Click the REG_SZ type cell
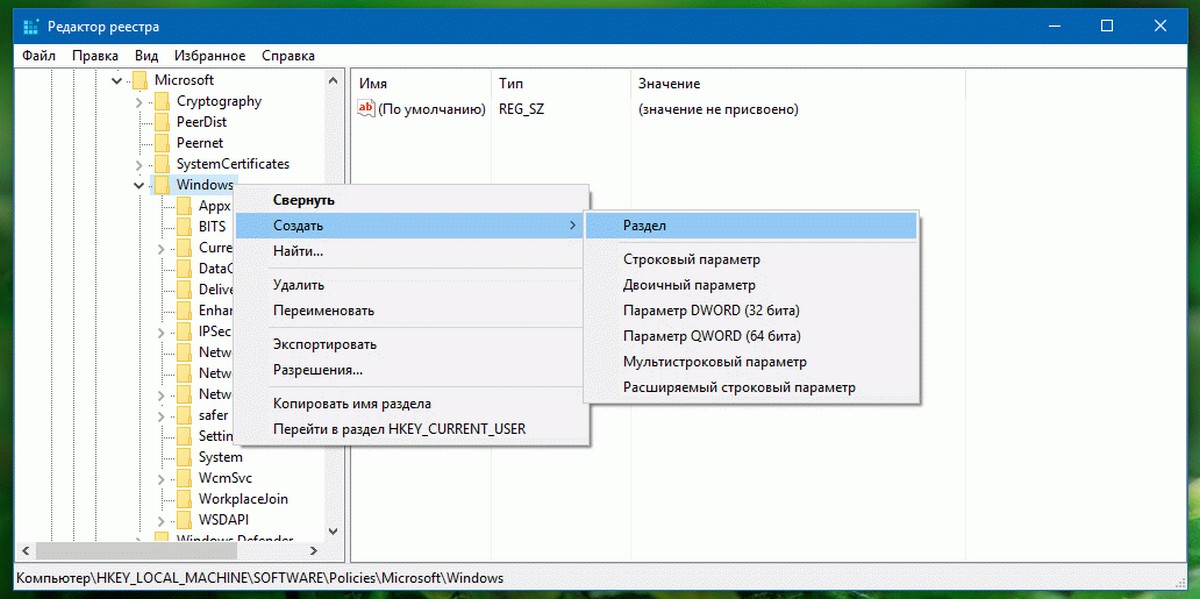Viewport: 1200px width, 599px height. [522, 109]
